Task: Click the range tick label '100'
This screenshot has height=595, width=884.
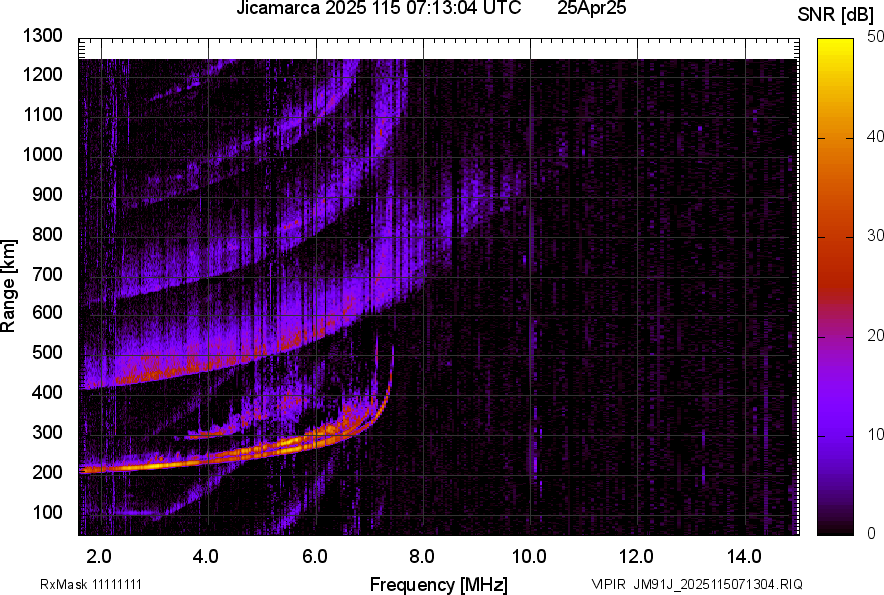Action: (x=47, y=512)
